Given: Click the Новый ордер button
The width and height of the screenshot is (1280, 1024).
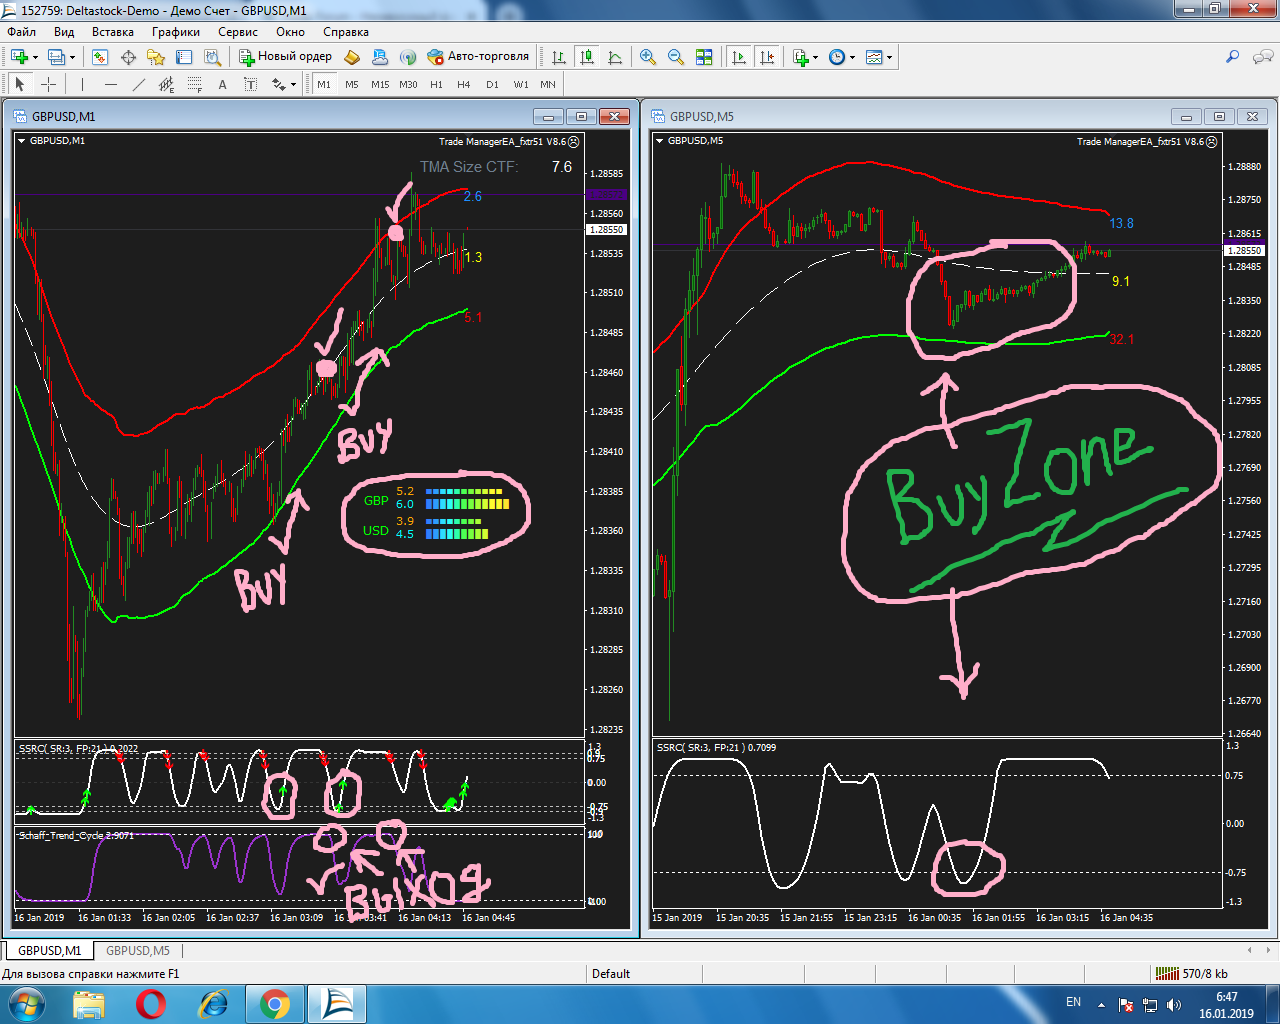Looking at the screenshot, I should click(285, 57).
